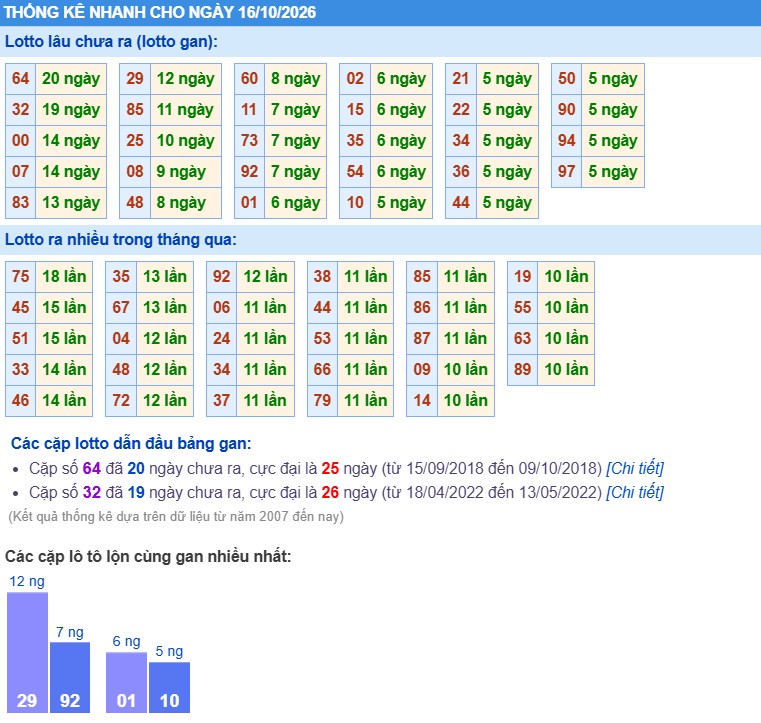The height and width of the screenshot is (723, 761).
Task: Open Chi tiết link for pair 64
Action: (635, 468)
